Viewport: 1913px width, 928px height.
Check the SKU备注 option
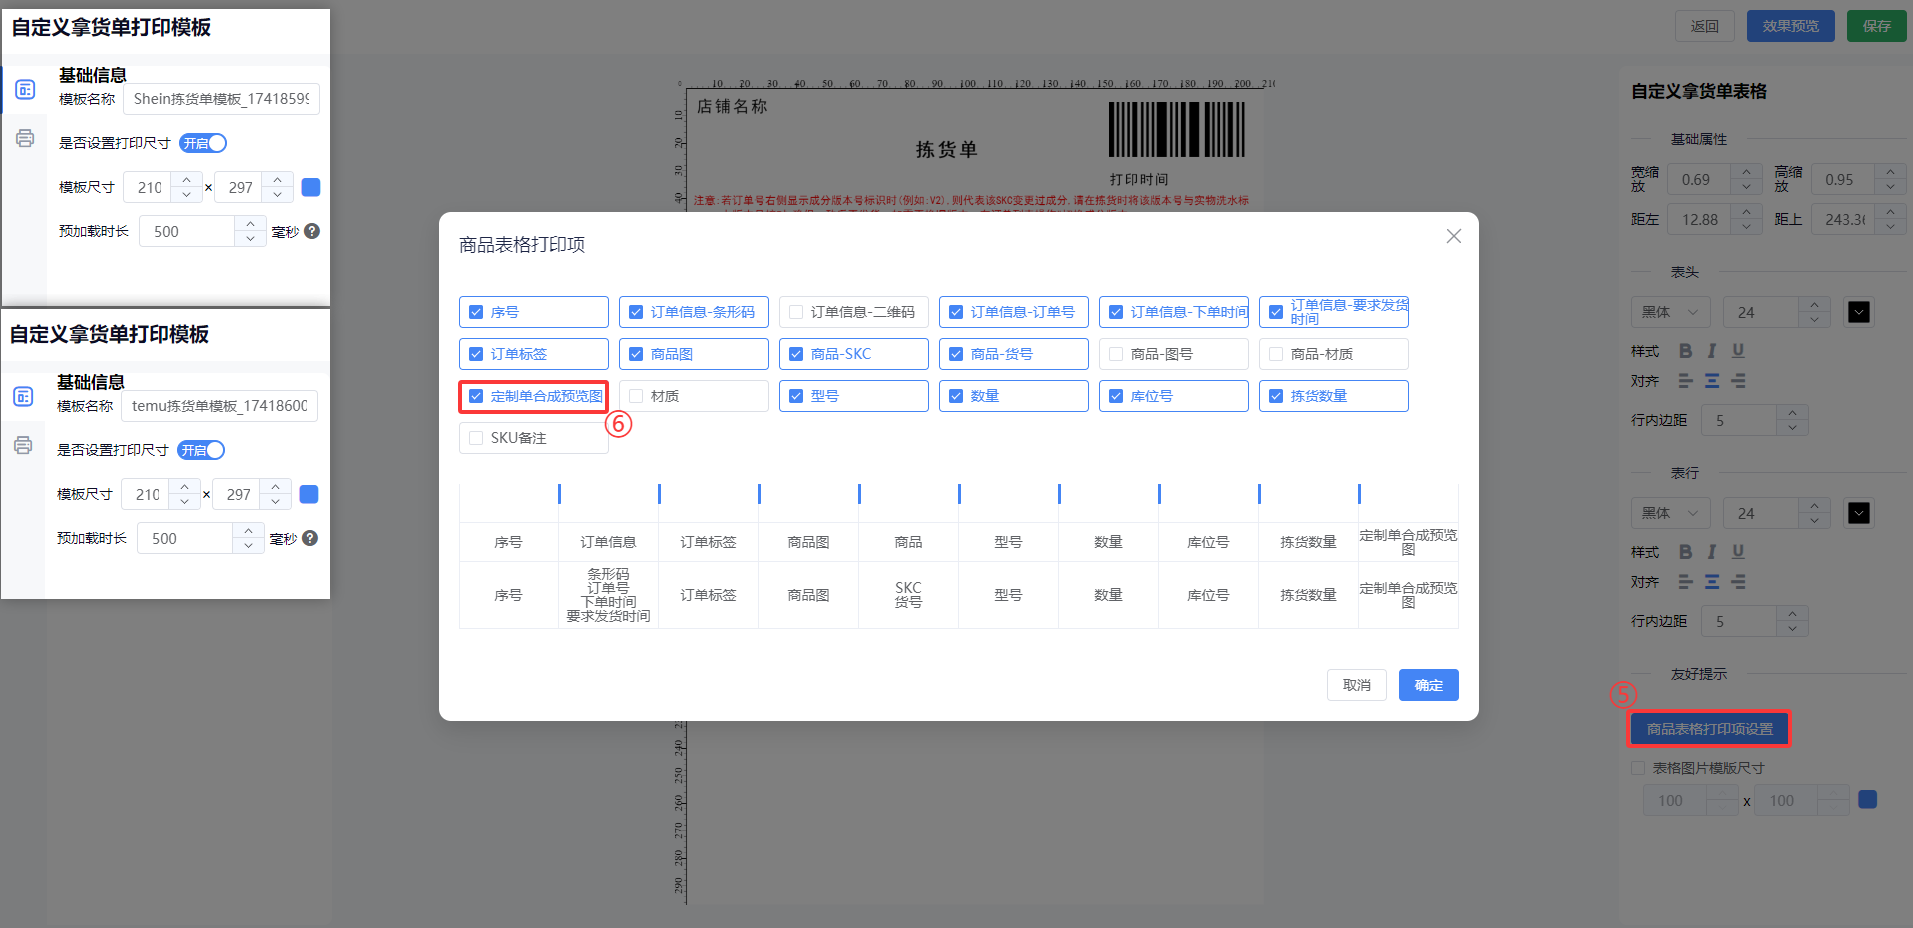coord(476,438)
